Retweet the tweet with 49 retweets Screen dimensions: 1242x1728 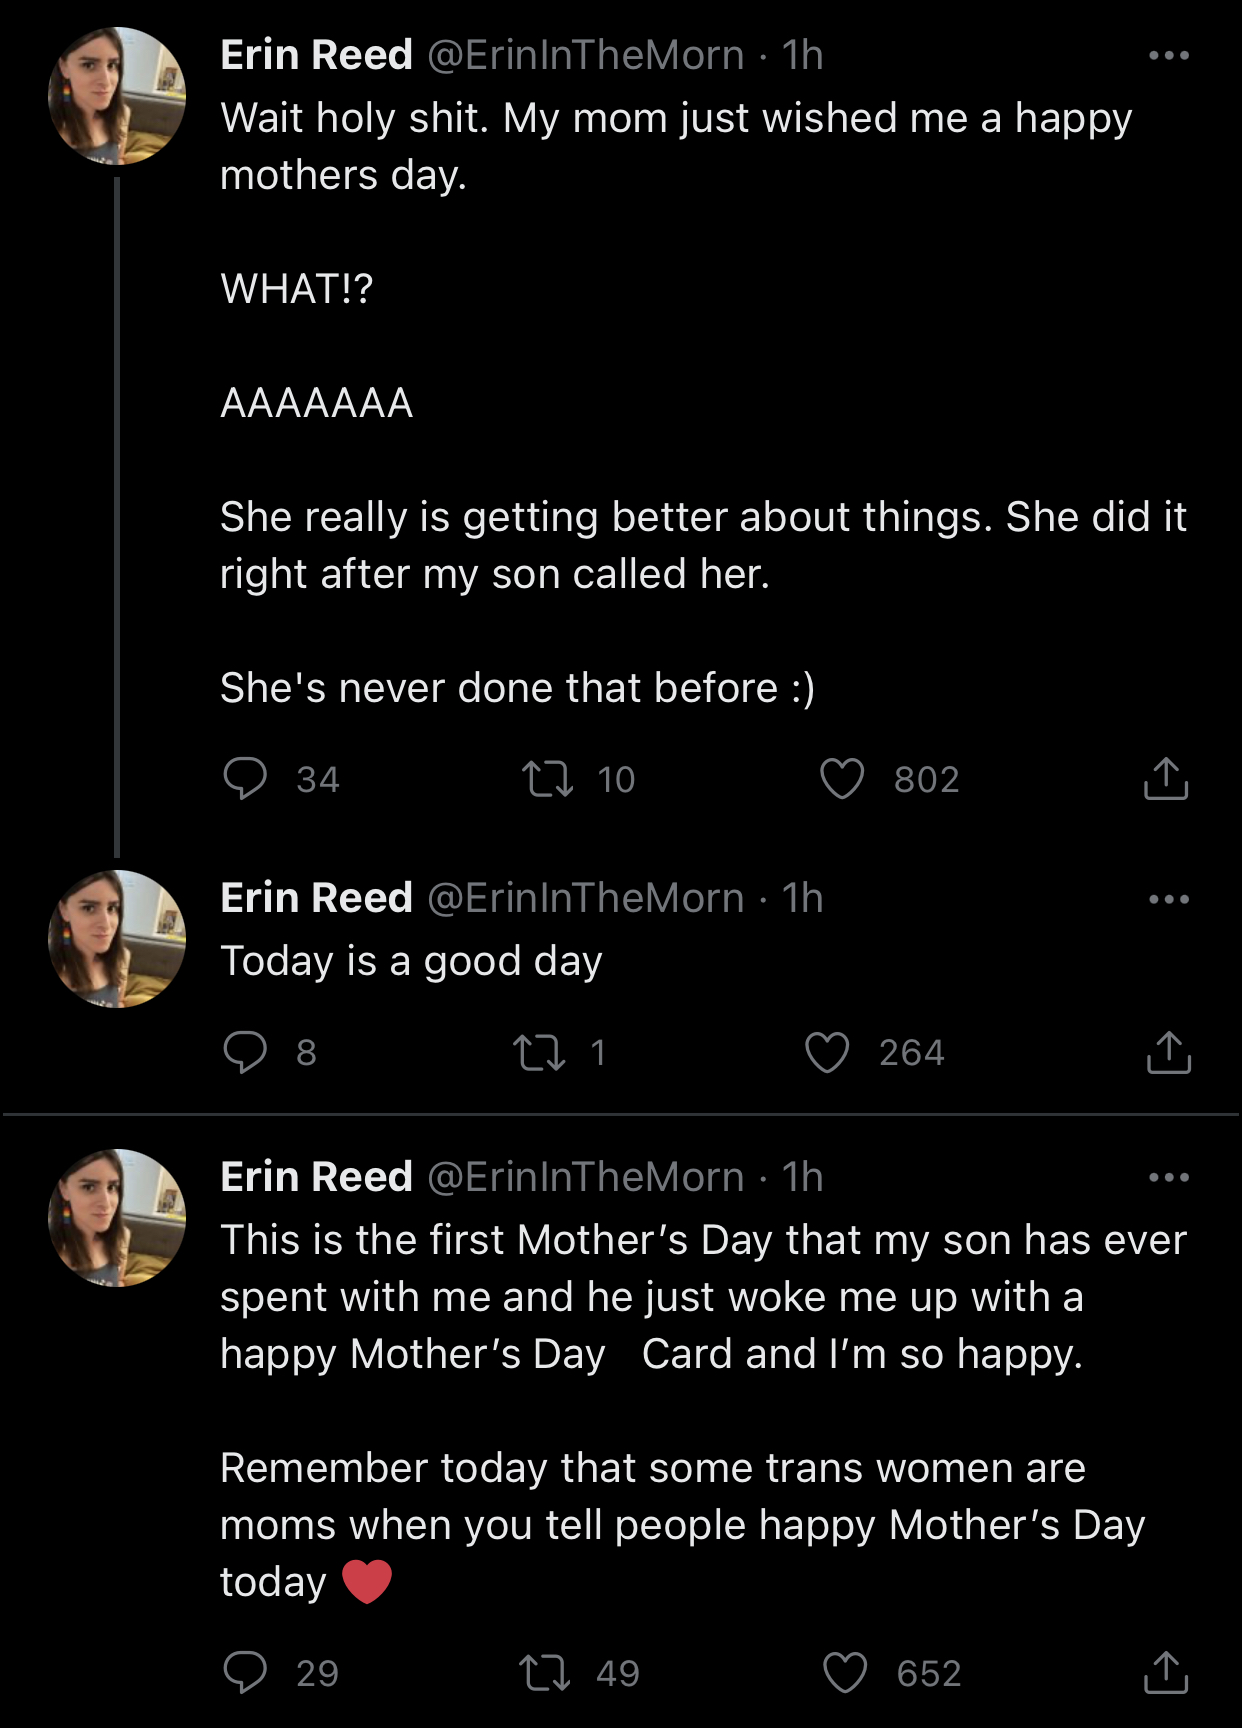[545, 1672]
